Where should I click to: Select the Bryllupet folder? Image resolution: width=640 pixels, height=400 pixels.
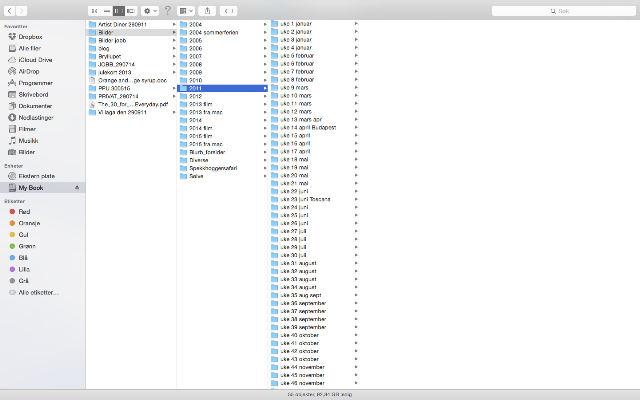pos(132,56)
